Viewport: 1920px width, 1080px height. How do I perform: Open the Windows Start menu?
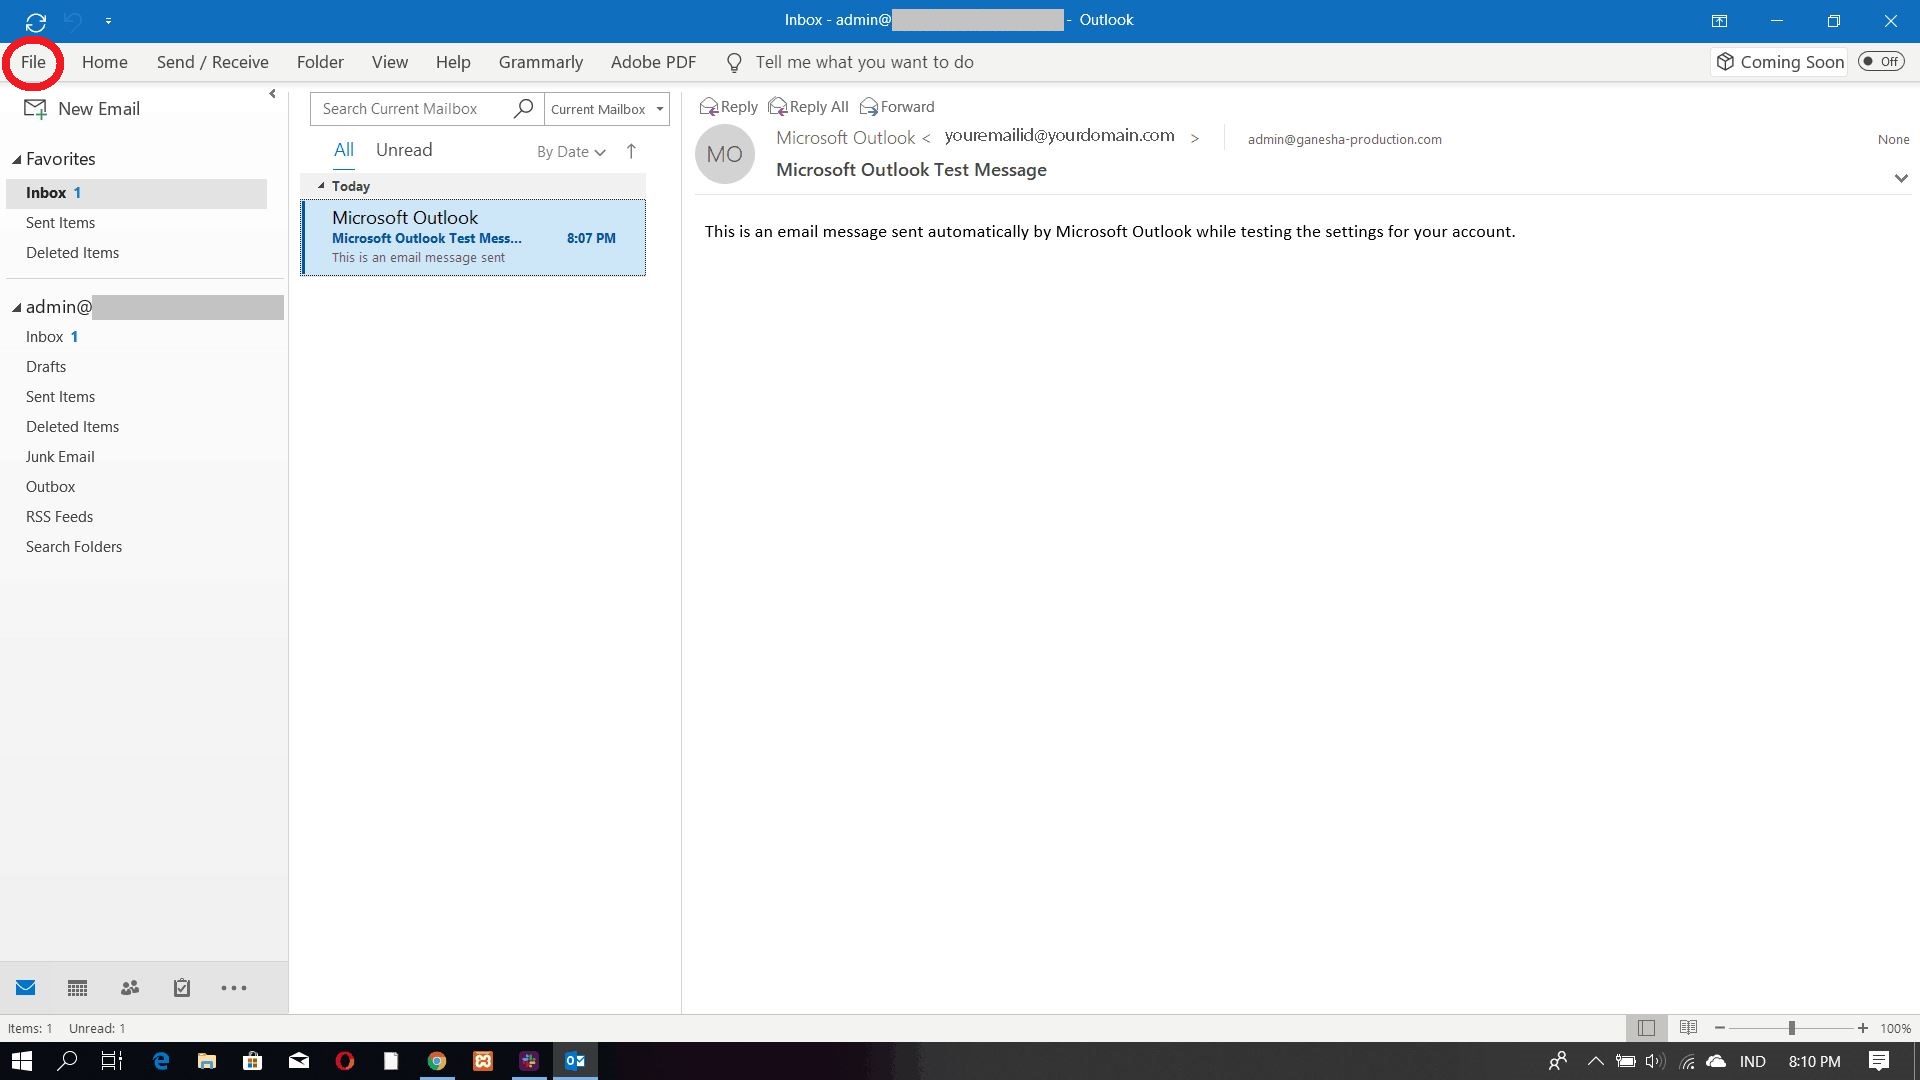pyautogui.click(x=22, y=1061)
